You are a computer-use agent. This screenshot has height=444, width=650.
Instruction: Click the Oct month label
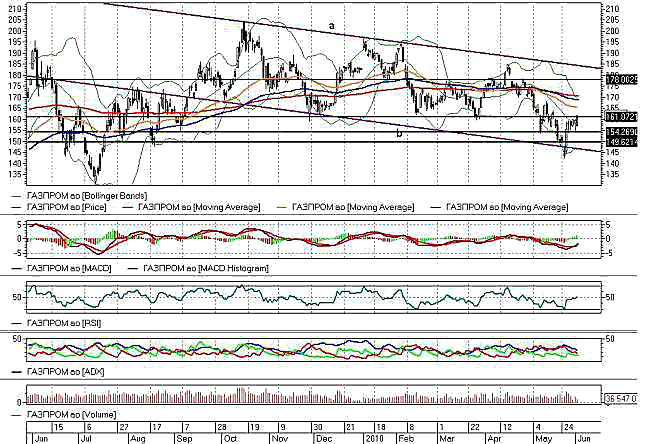click(230, 438)
